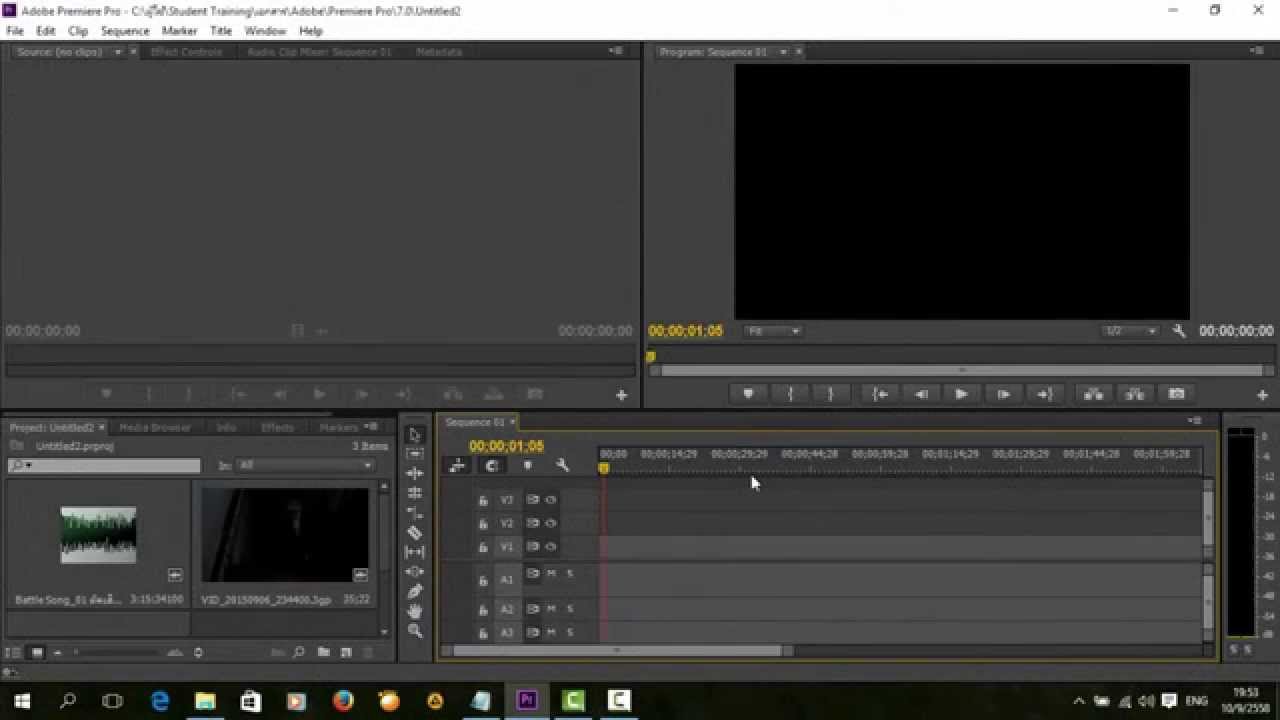The height and width of the screenshot is (720, 1280).
Task: Select the Slide tool
Action: point(415,571)
